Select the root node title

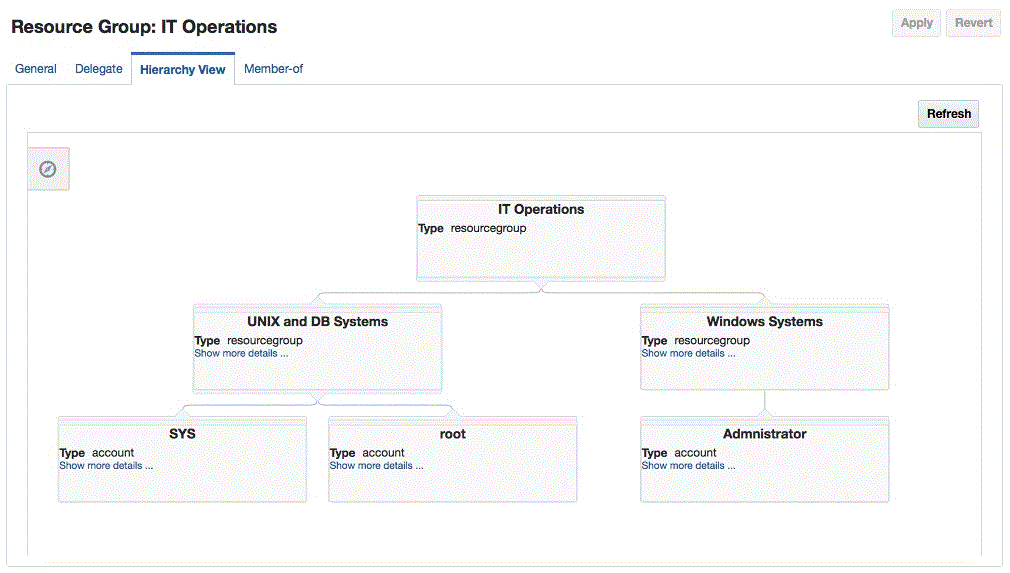click(x=453, y=434)
